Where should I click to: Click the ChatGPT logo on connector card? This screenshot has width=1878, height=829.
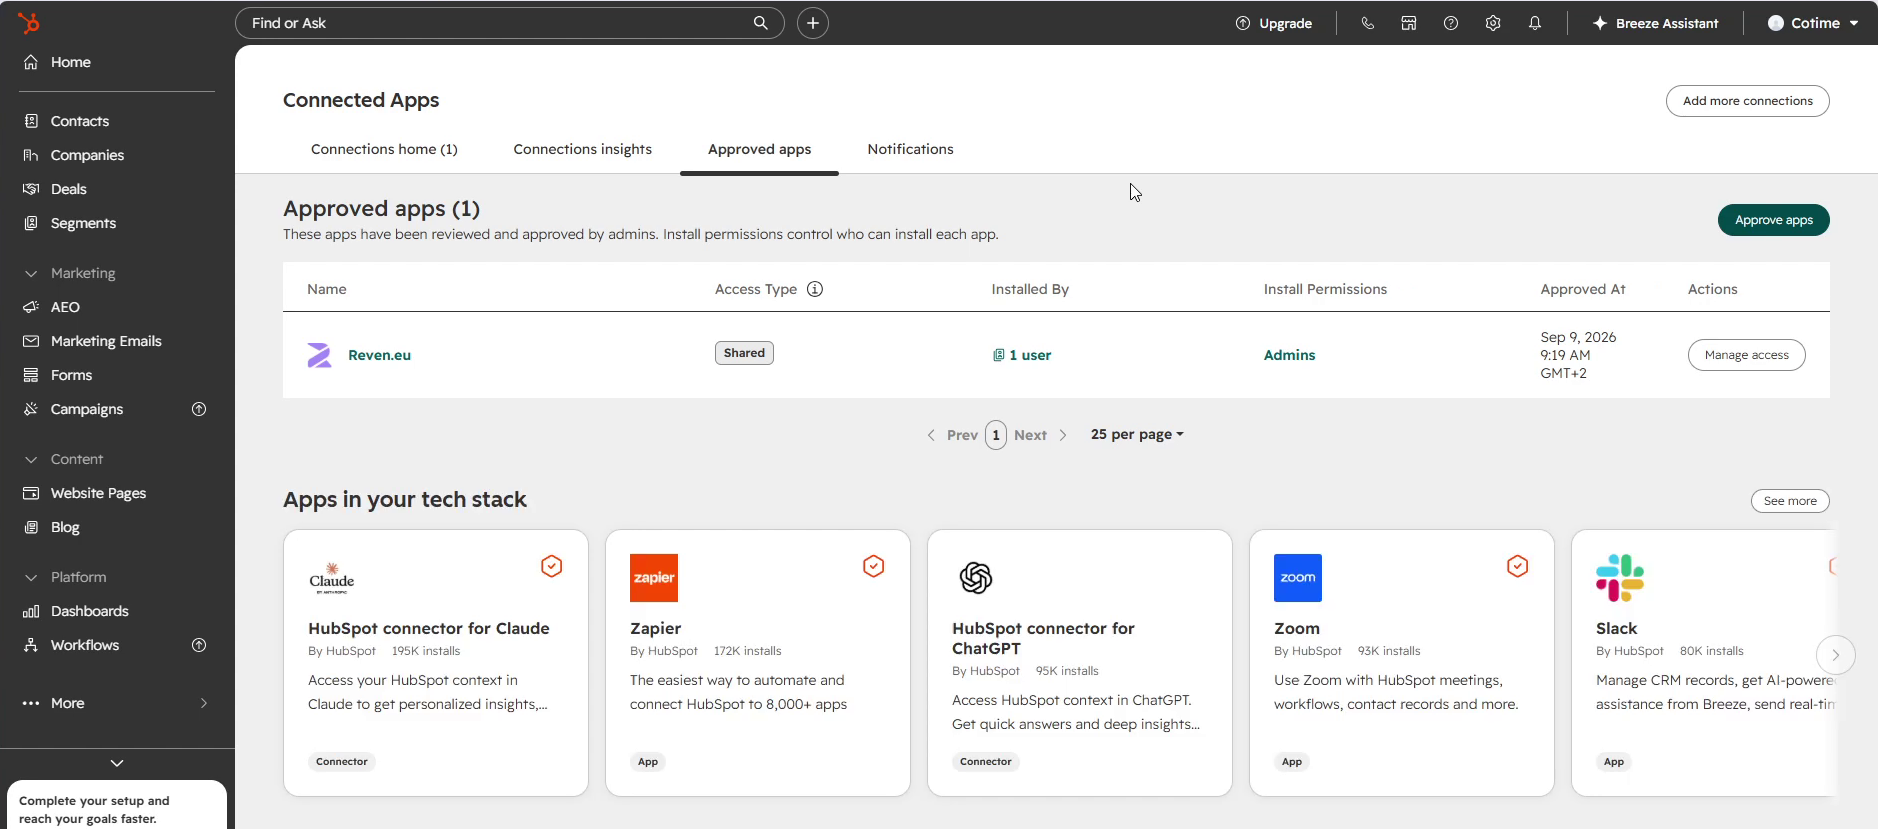[976, 578]
